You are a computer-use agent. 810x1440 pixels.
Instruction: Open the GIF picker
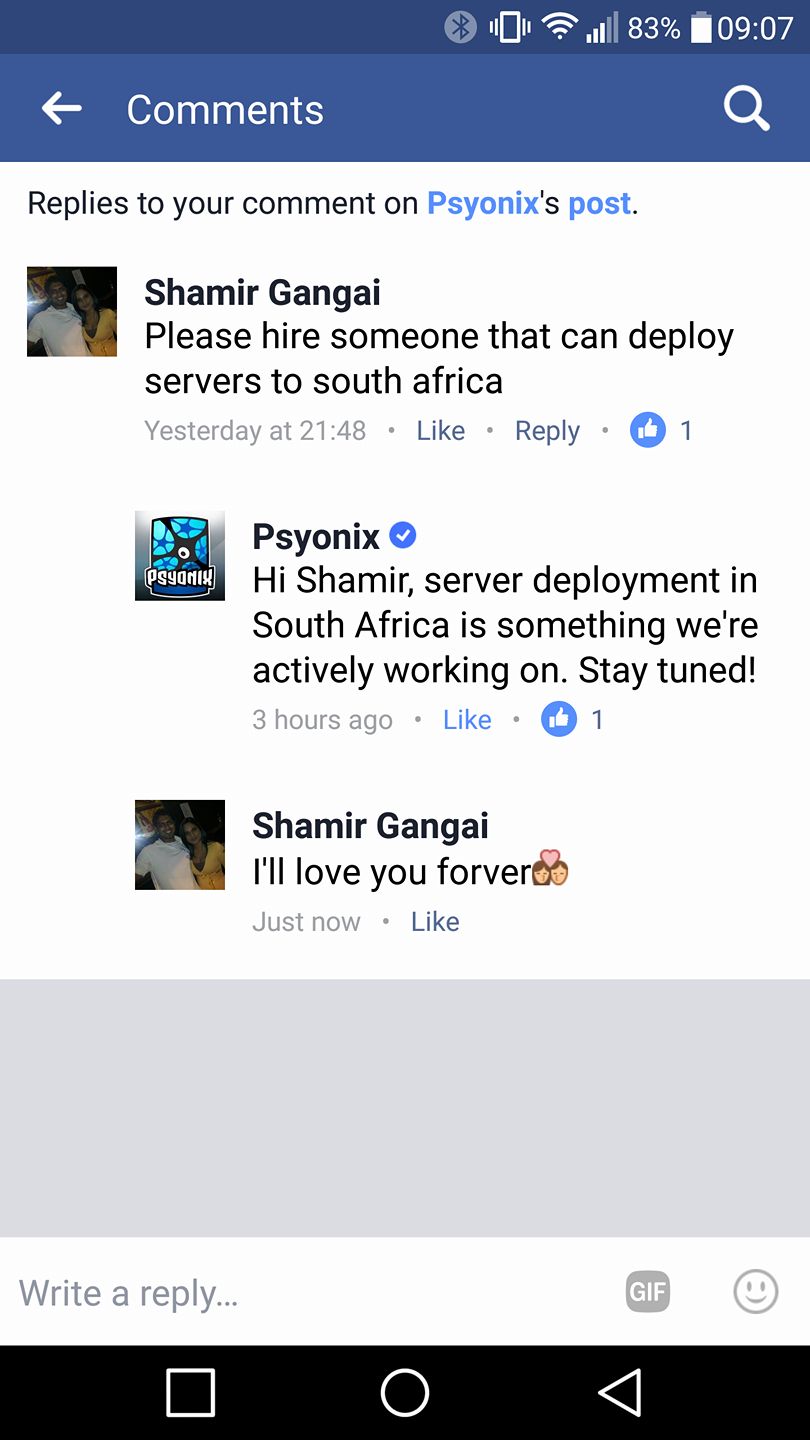tap(647, 1292)
